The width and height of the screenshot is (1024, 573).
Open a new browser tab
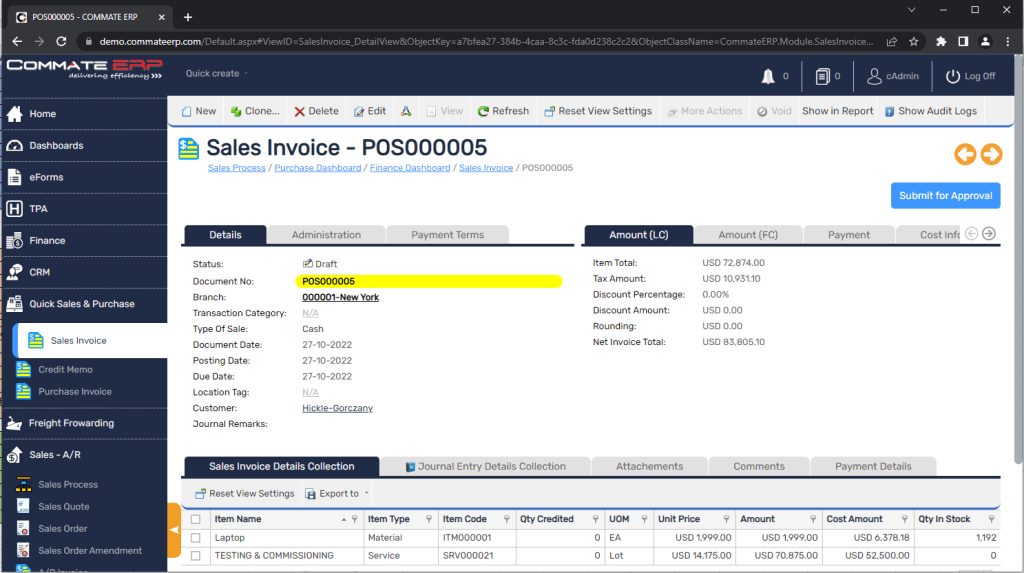(x=188, y=17)
